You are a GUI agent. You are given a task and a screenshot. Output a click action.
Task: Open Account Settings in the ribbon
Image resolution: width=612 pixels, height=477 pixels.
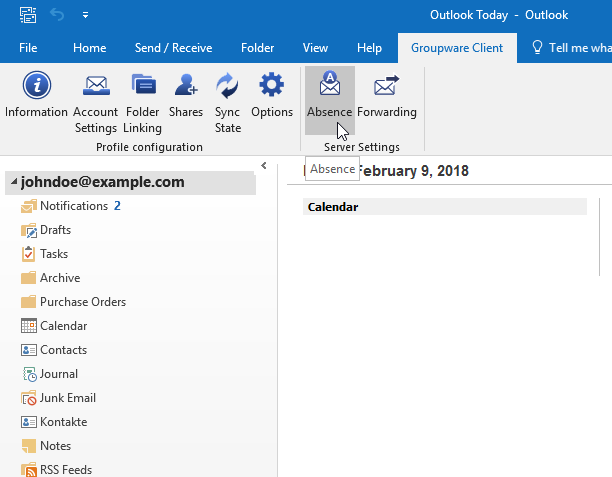pos(96,102)
